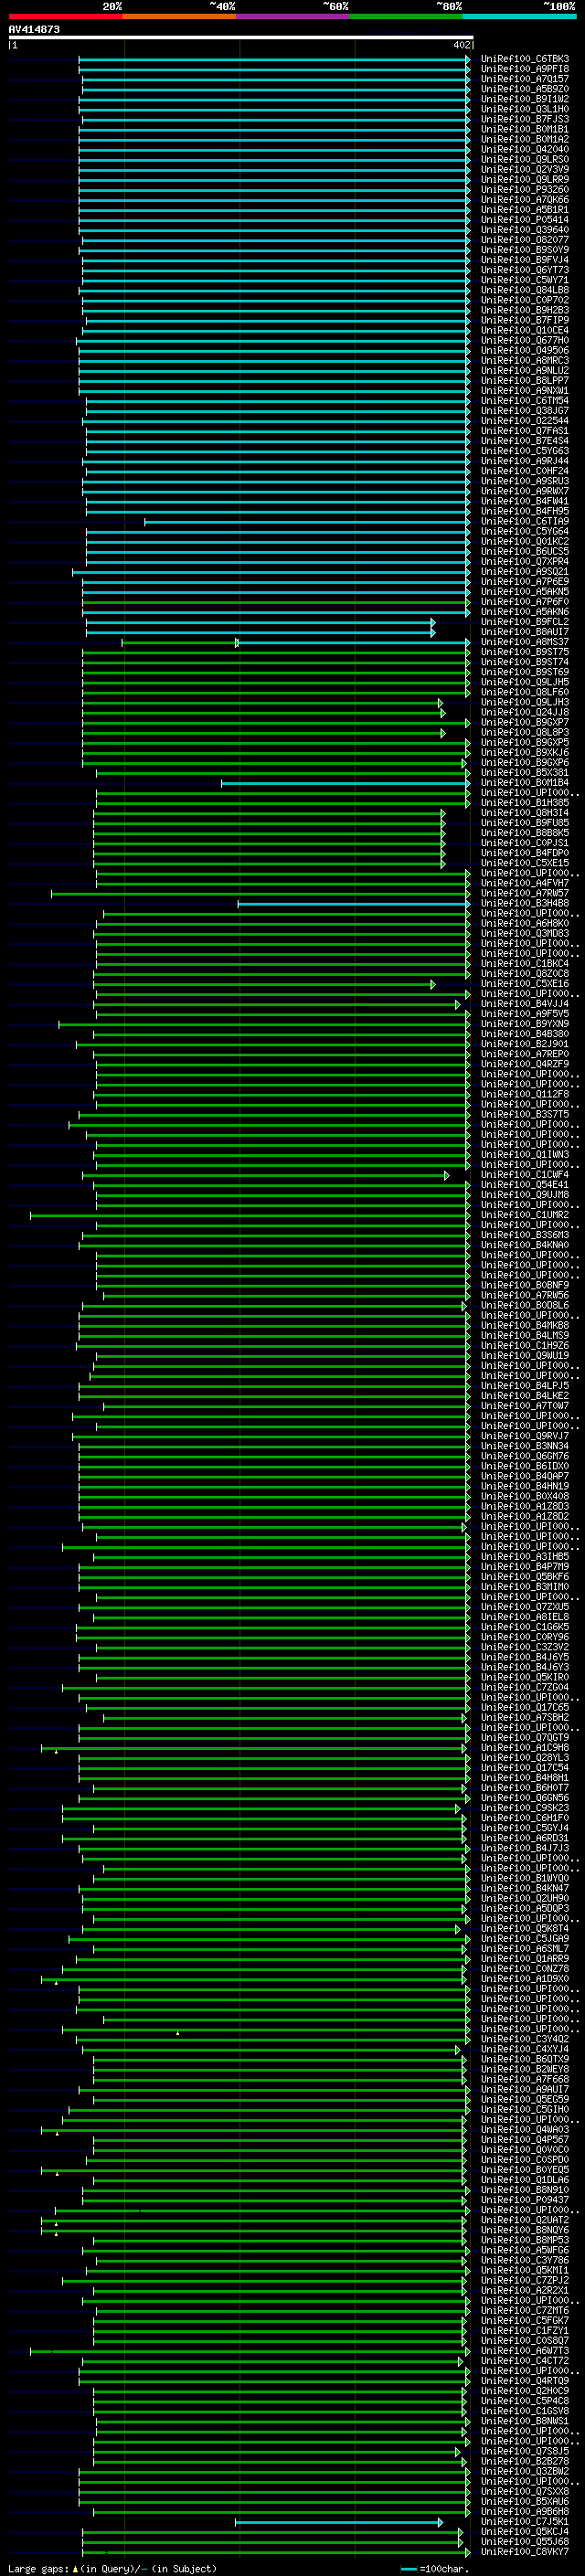
Task: Select the UniRef100_B9XKJ6 label
Action: pos(524,753)
